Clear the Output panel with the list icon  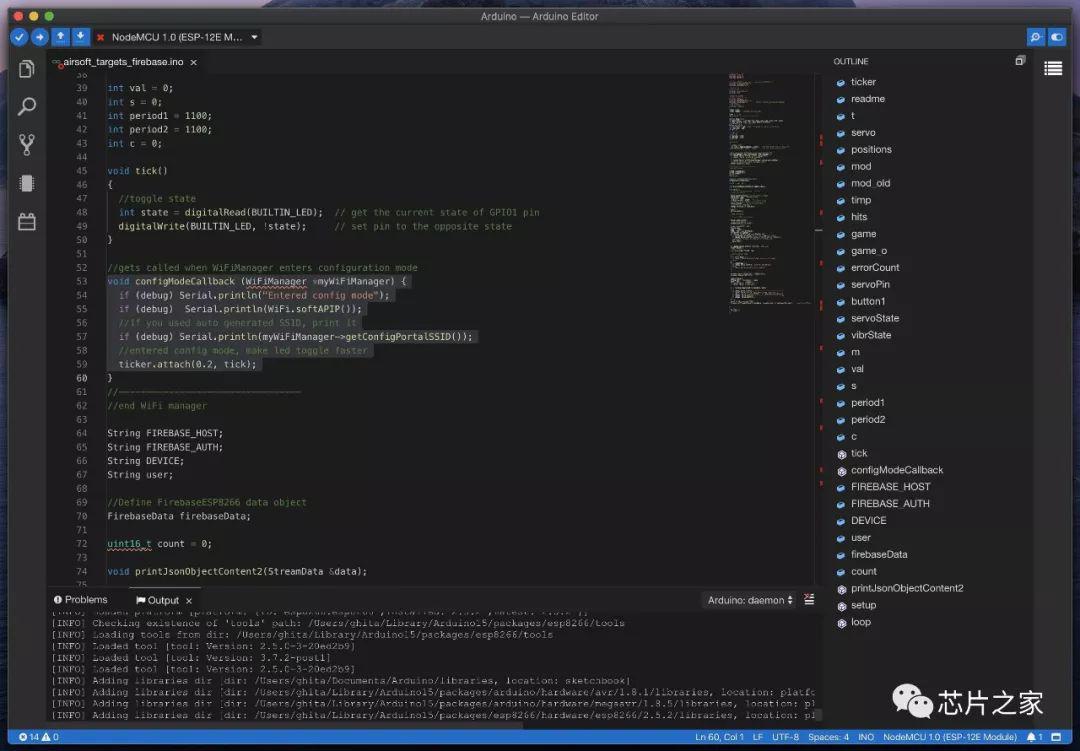tap(809, 599)
